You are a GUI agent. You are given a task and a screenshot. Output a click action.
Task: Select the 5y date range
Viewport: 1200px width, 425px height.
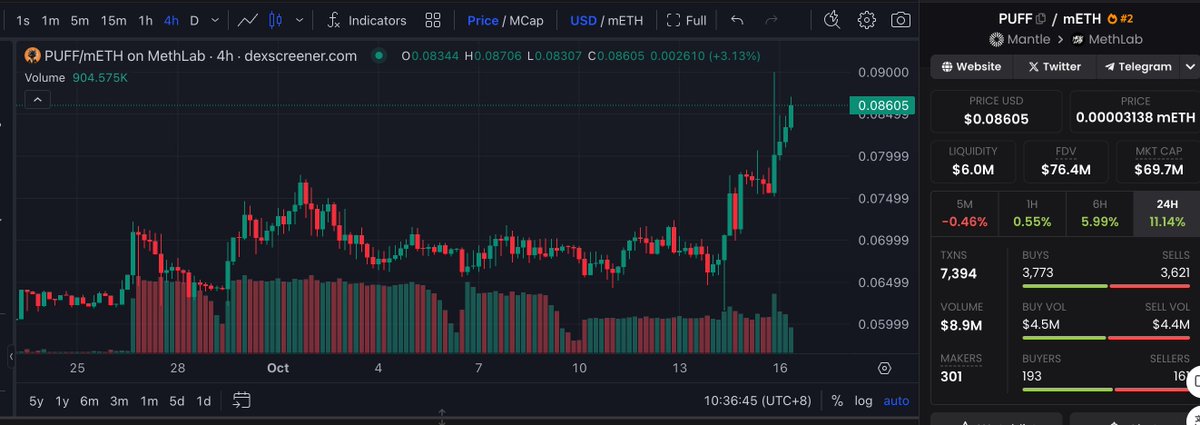tap(36, 401)
